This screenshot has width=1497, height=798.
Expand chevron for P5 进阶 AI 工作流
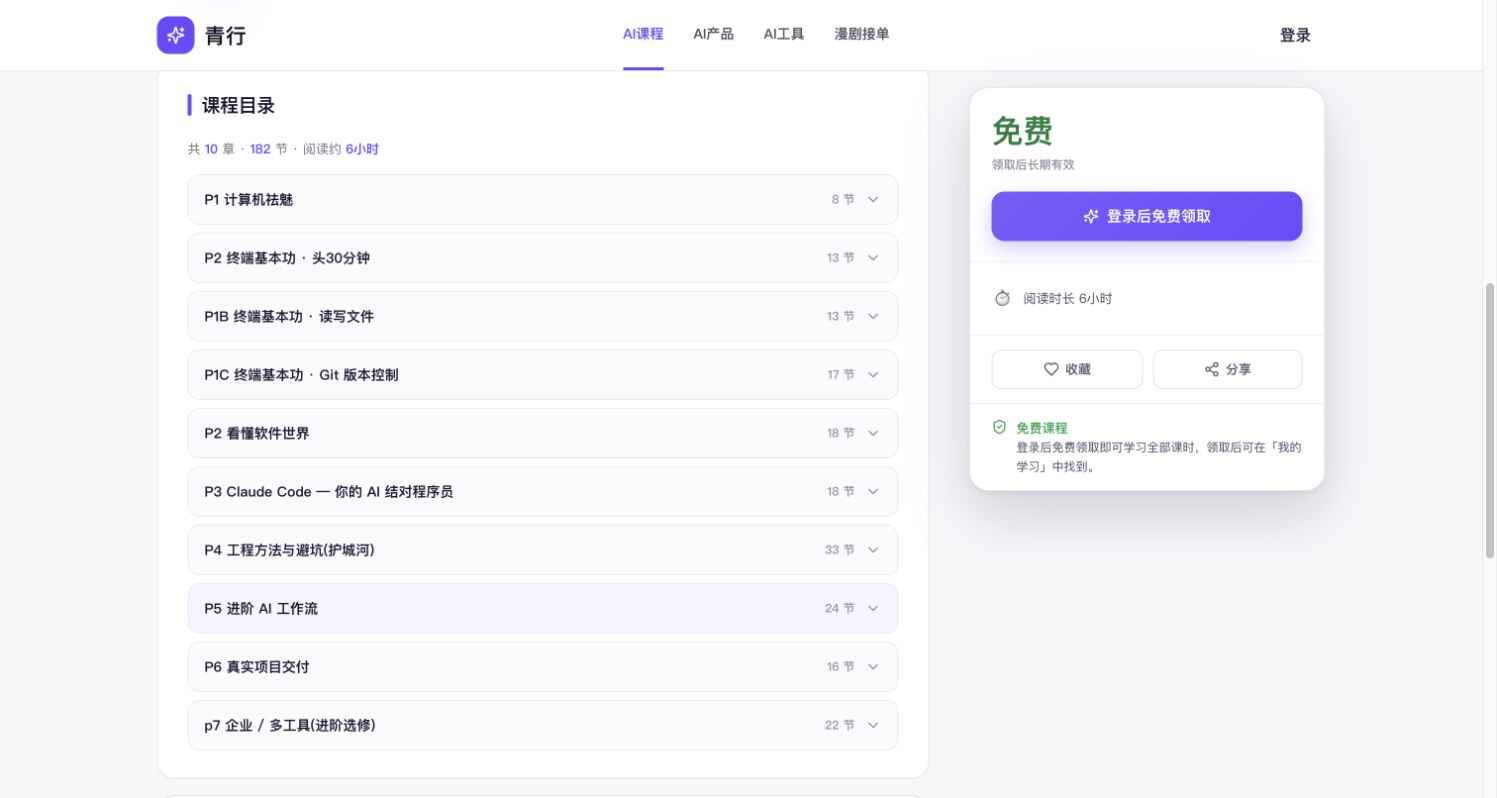click(873, 608)
